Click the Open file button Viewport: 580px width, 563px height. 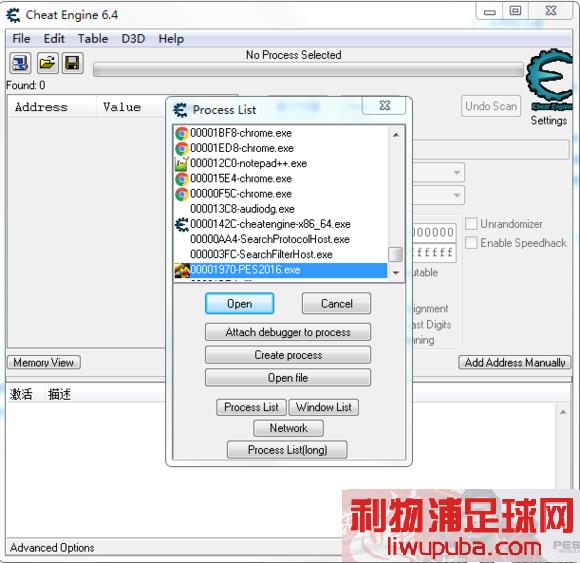pos(288,378)
